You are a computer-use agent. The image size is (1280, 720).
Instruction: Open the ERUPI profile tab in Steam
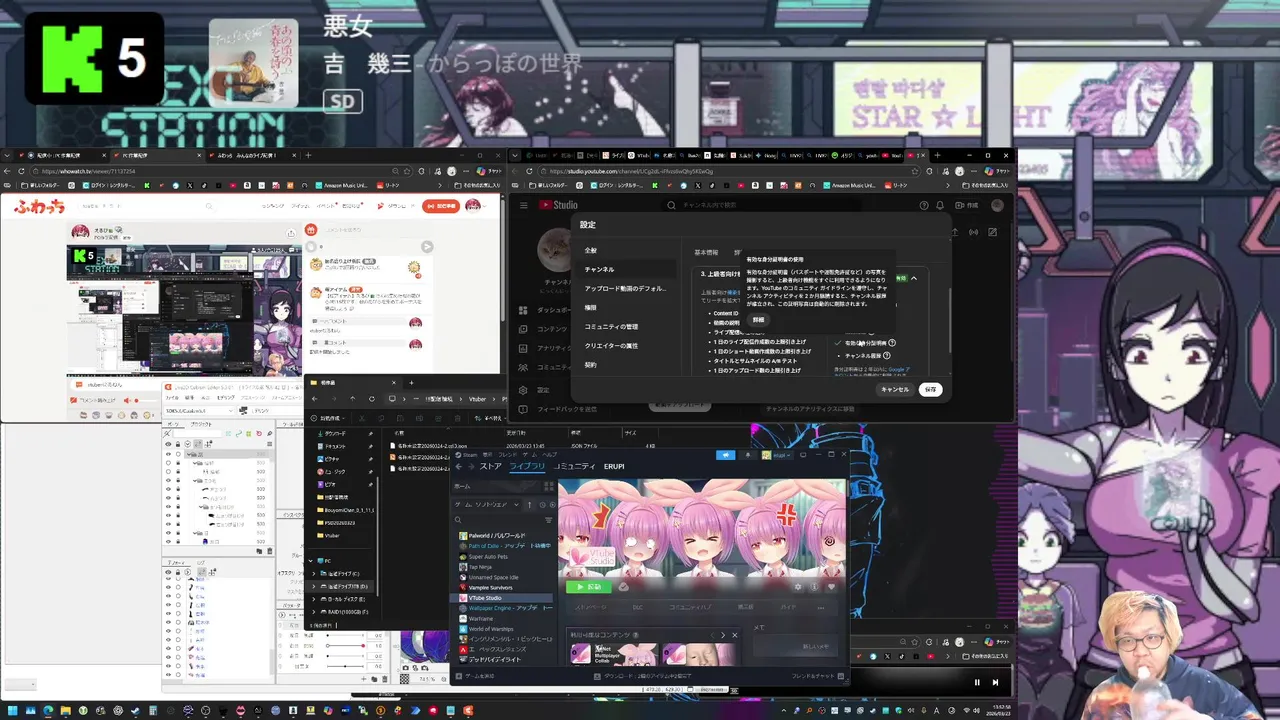[x=614, y=466]
